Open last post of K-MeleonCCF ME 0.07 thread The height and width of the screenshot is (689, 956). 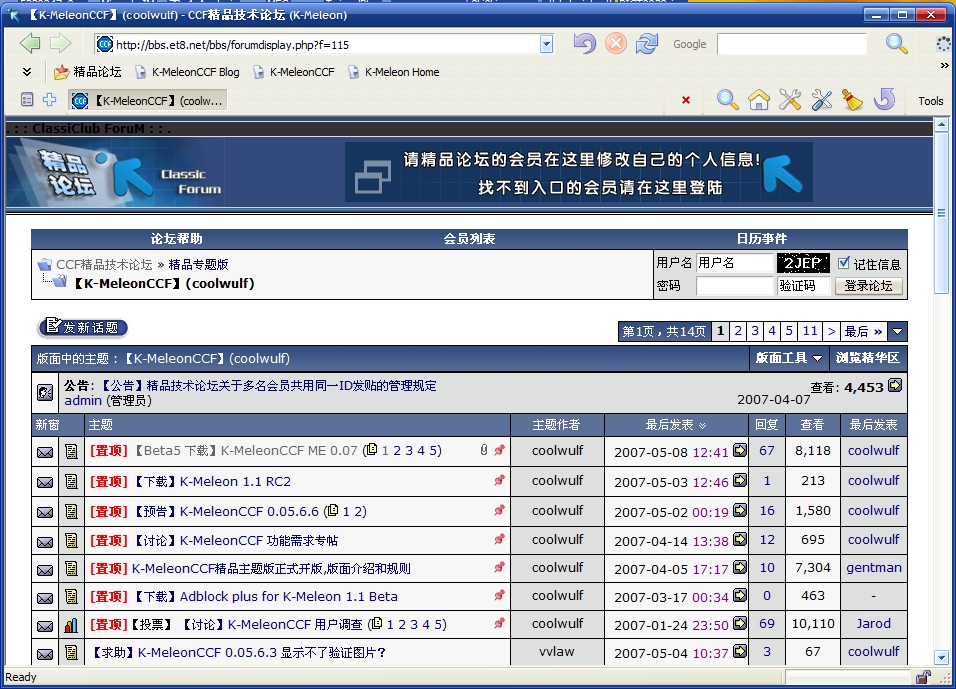(x=740, y=451)
